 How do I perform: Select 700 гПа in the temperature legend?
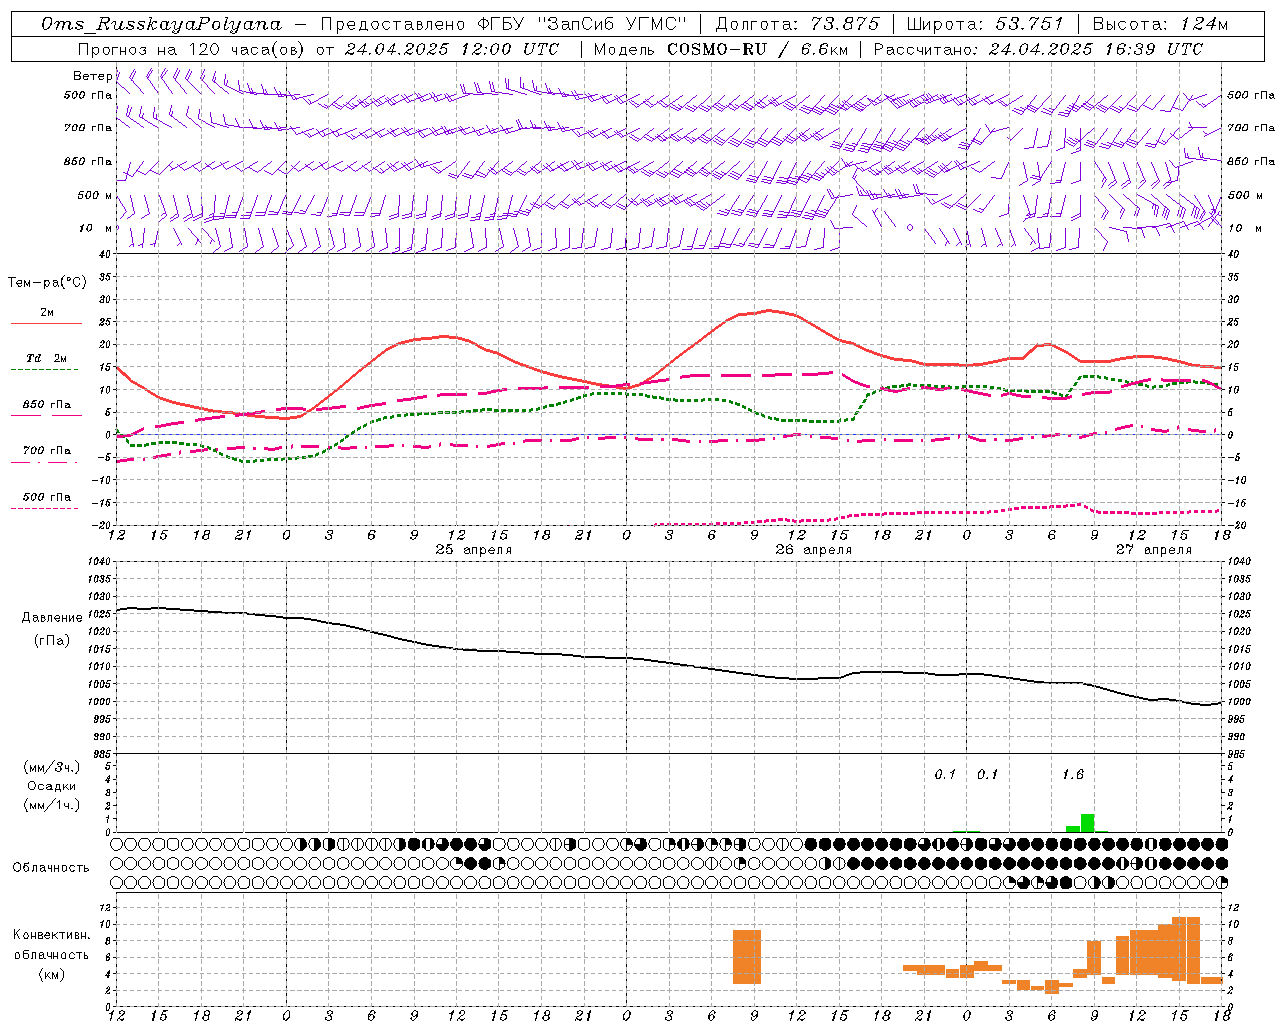point(47,450)
